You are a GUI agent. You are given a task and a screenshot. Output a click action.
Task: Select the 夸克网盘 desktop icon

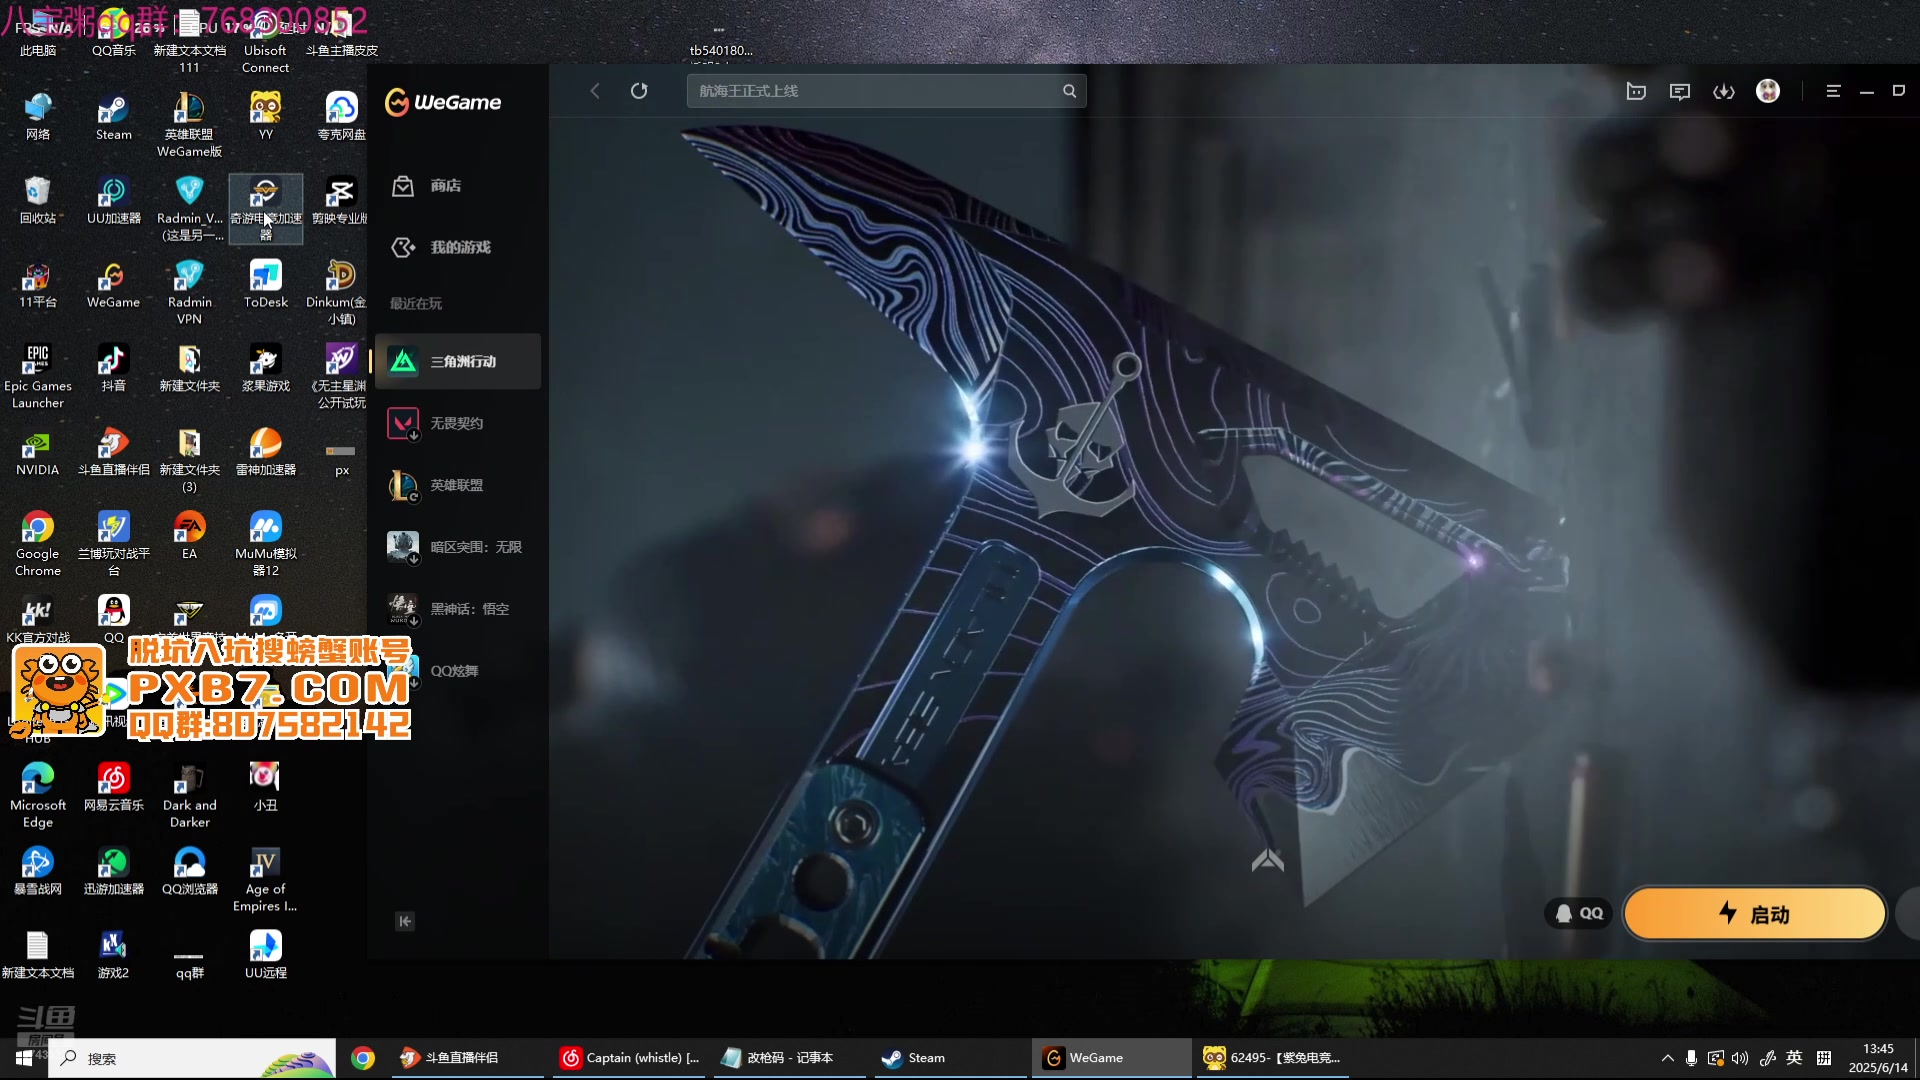click(x=341, y=117)
